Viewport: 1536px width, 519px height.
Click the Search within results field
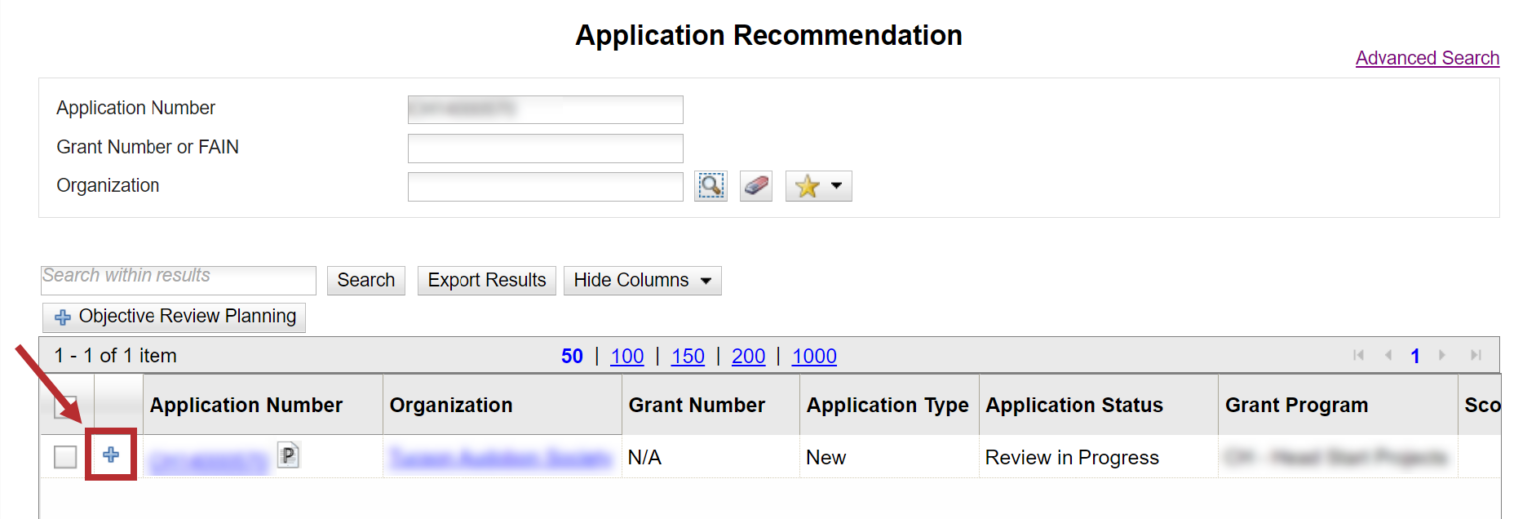coord(178,279)
